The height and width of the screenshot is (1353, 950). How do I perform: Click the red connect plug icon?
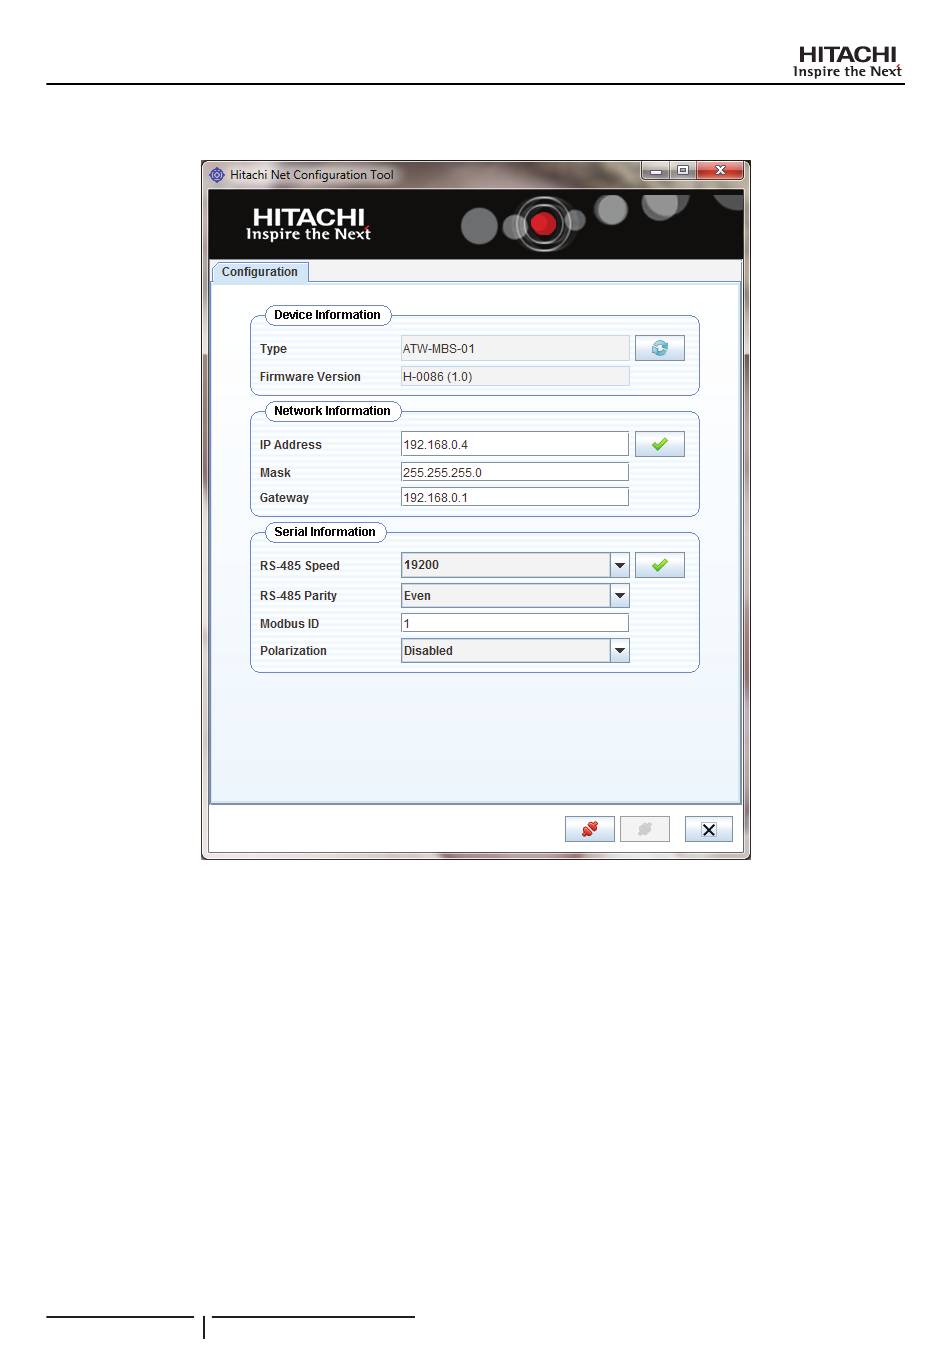pos(590,829)
